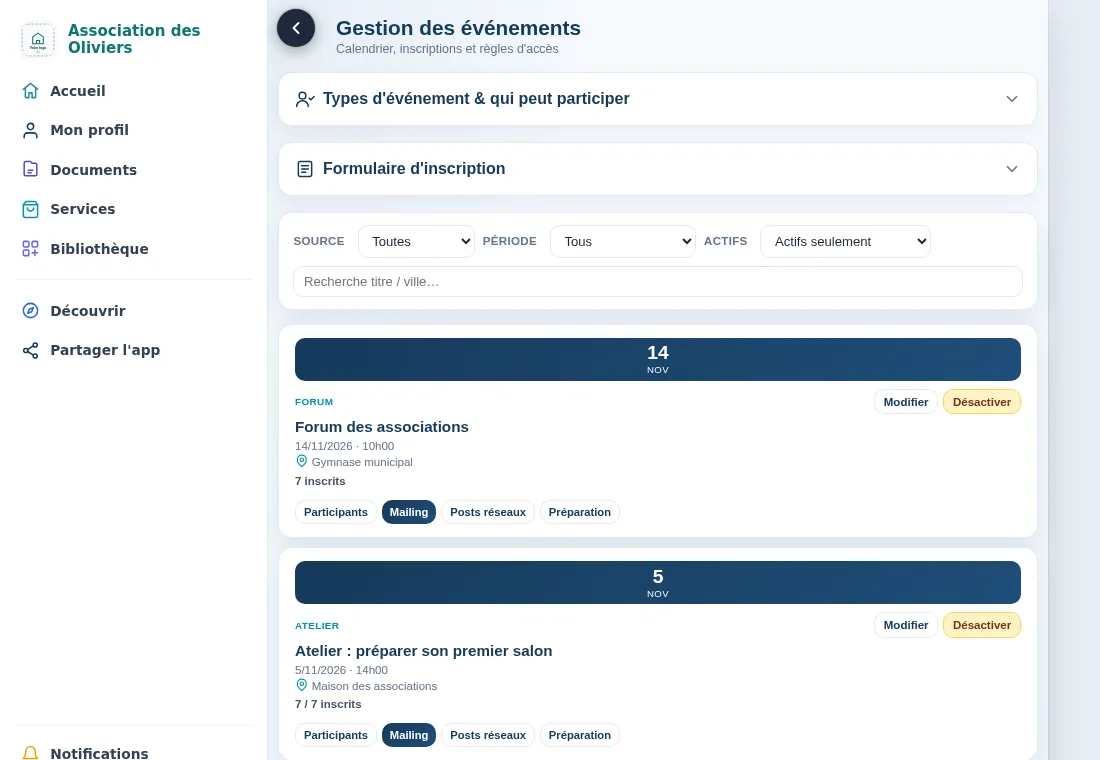This screenshot has height=760, width=1100.
Task: Click the Bibliothèque grid icon
Action: coord(30,248)
